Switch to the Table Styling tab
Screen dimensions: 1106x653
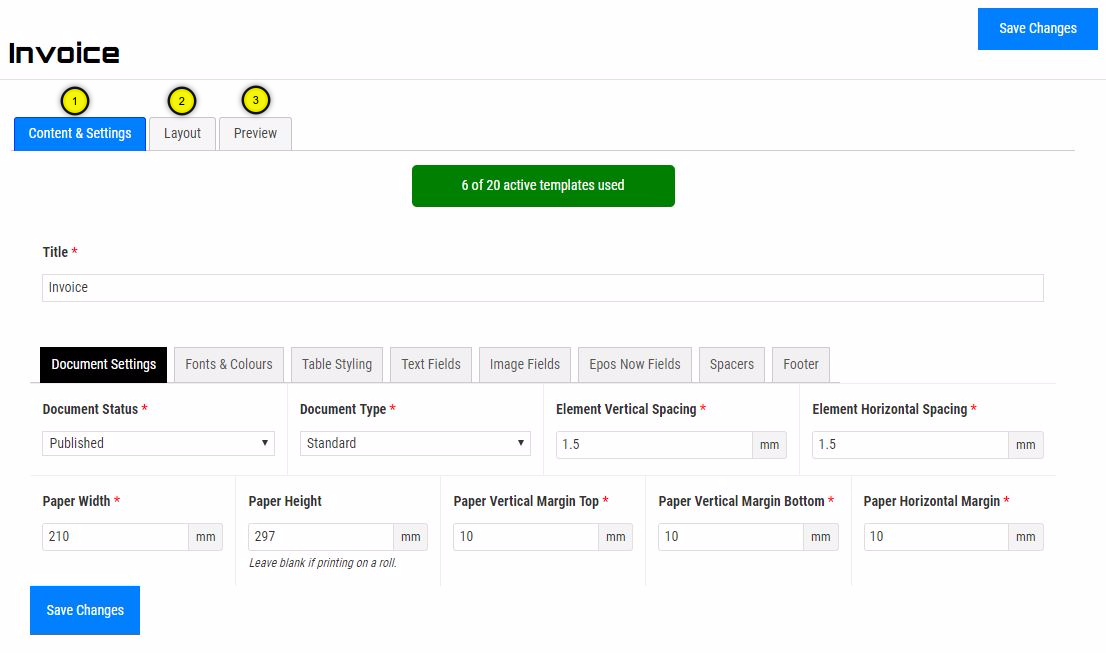tap(337, 365)
